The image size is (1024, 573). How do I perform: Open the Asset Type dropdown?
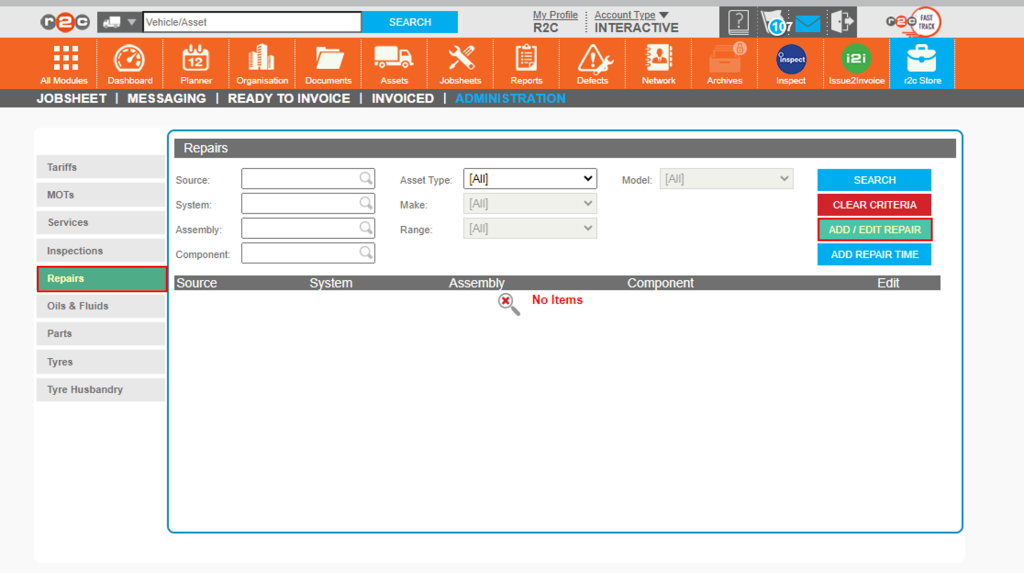[x=530, y=178]
